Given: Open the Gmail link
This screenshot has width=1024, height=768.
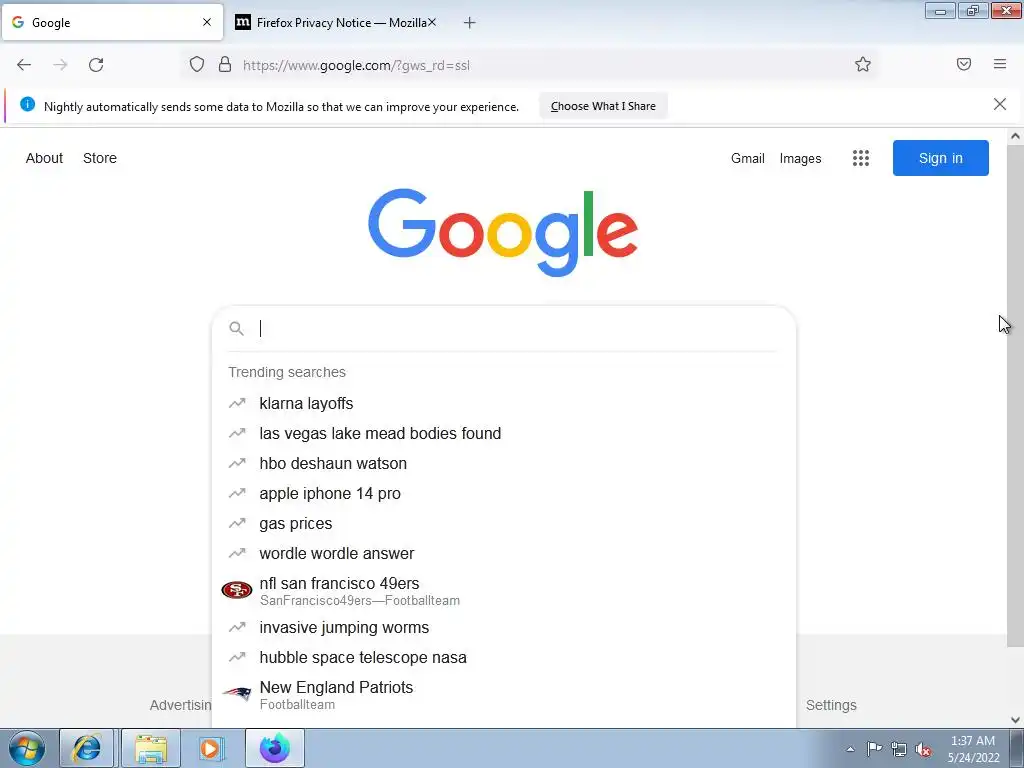Looking at the screenshot, I should pos(748,158).
